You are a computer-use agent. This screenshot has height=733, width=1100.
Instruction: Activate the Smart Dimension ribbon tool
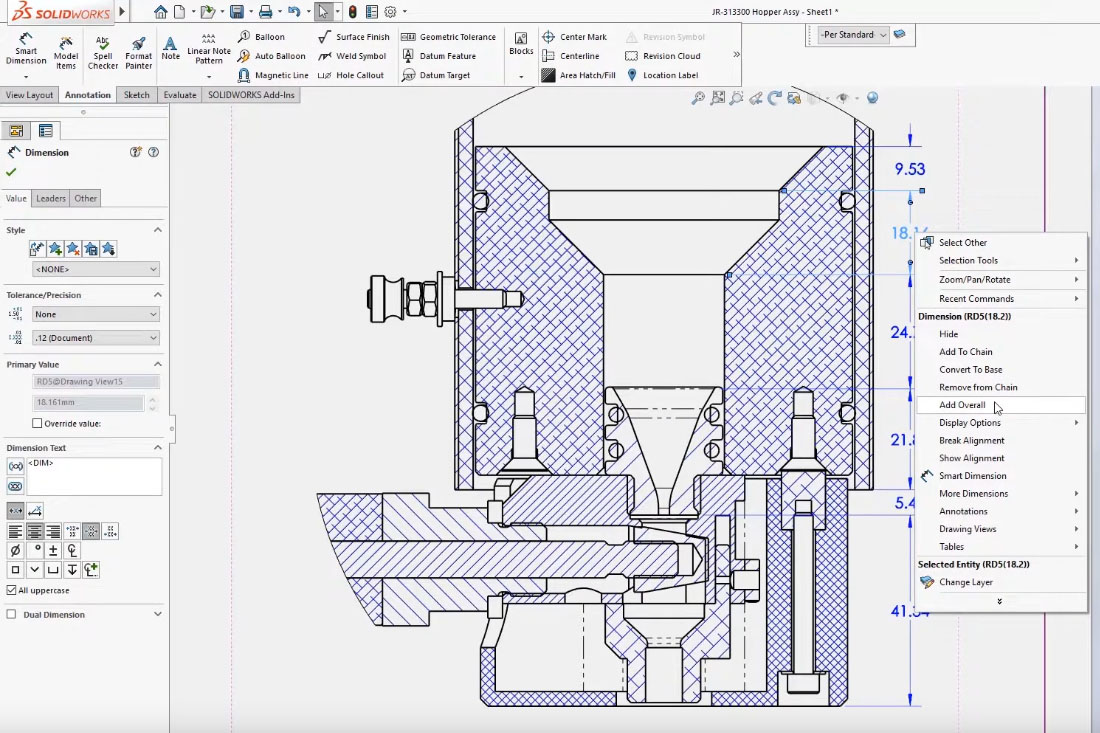(x=26, y=49)
